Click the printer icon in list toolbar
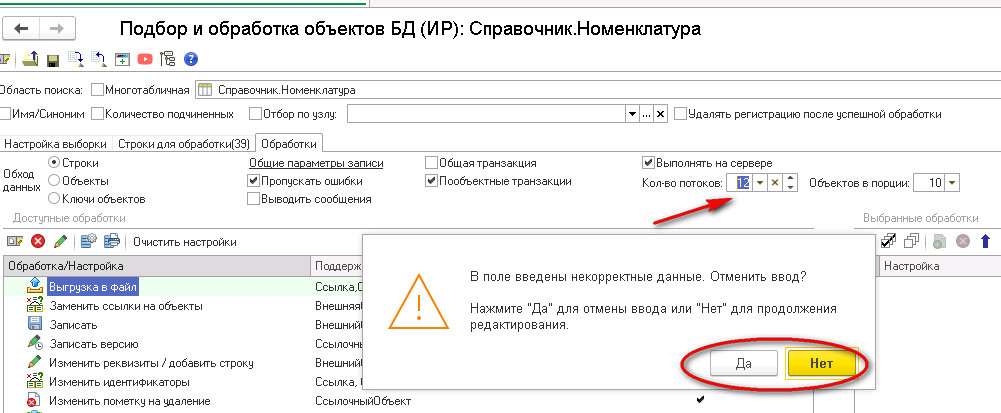1001x413 pixels. pyautogui.click(x=113, y=241)
